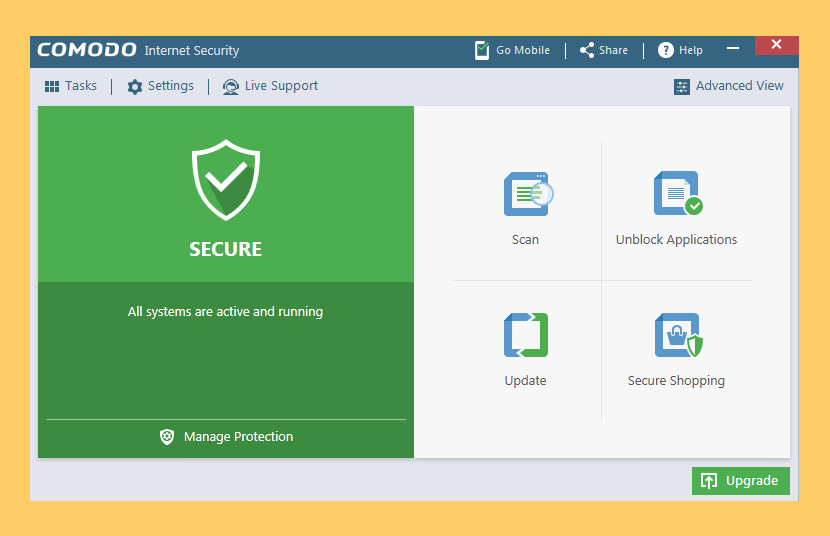Click the Share nodes icon
This screenshot has height=536, width=830.
[587, 50]
